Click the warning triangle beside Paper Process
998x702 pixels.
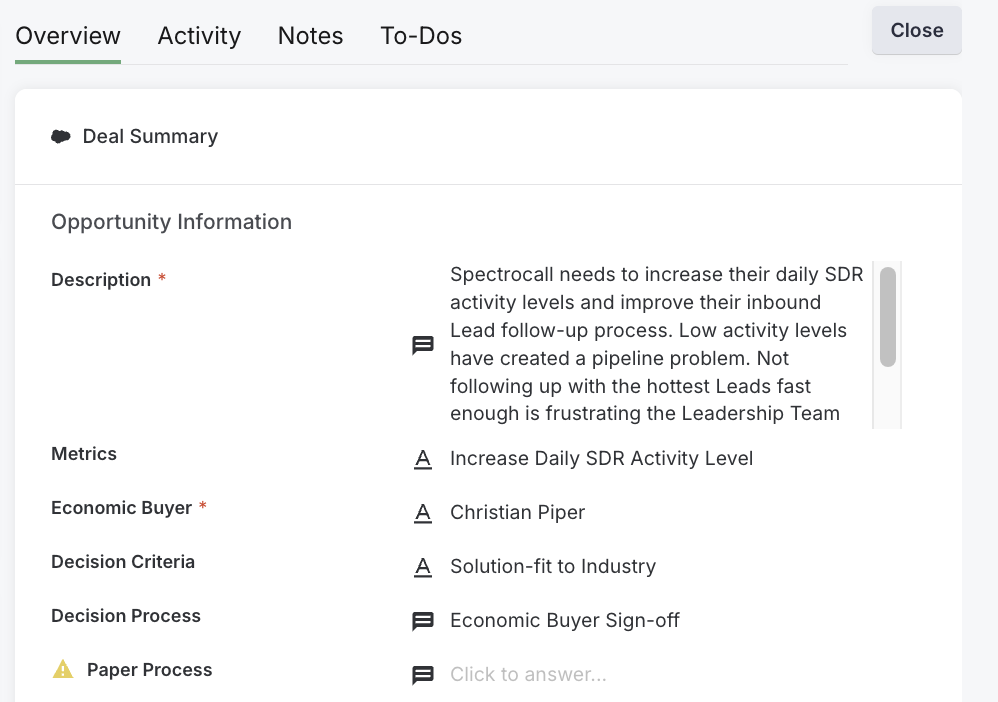61,669
